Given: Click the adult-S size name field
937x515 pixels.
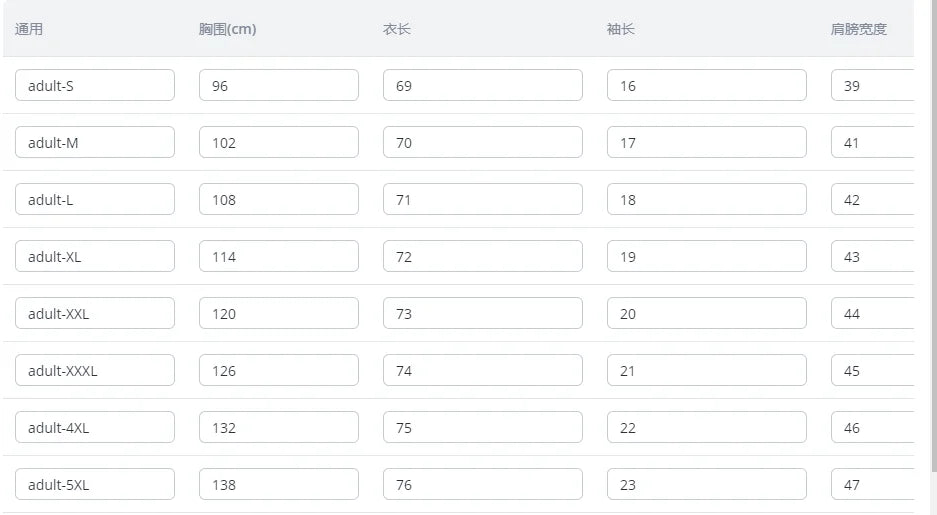Looking at the screenshot, I should [x=95, y=85].
